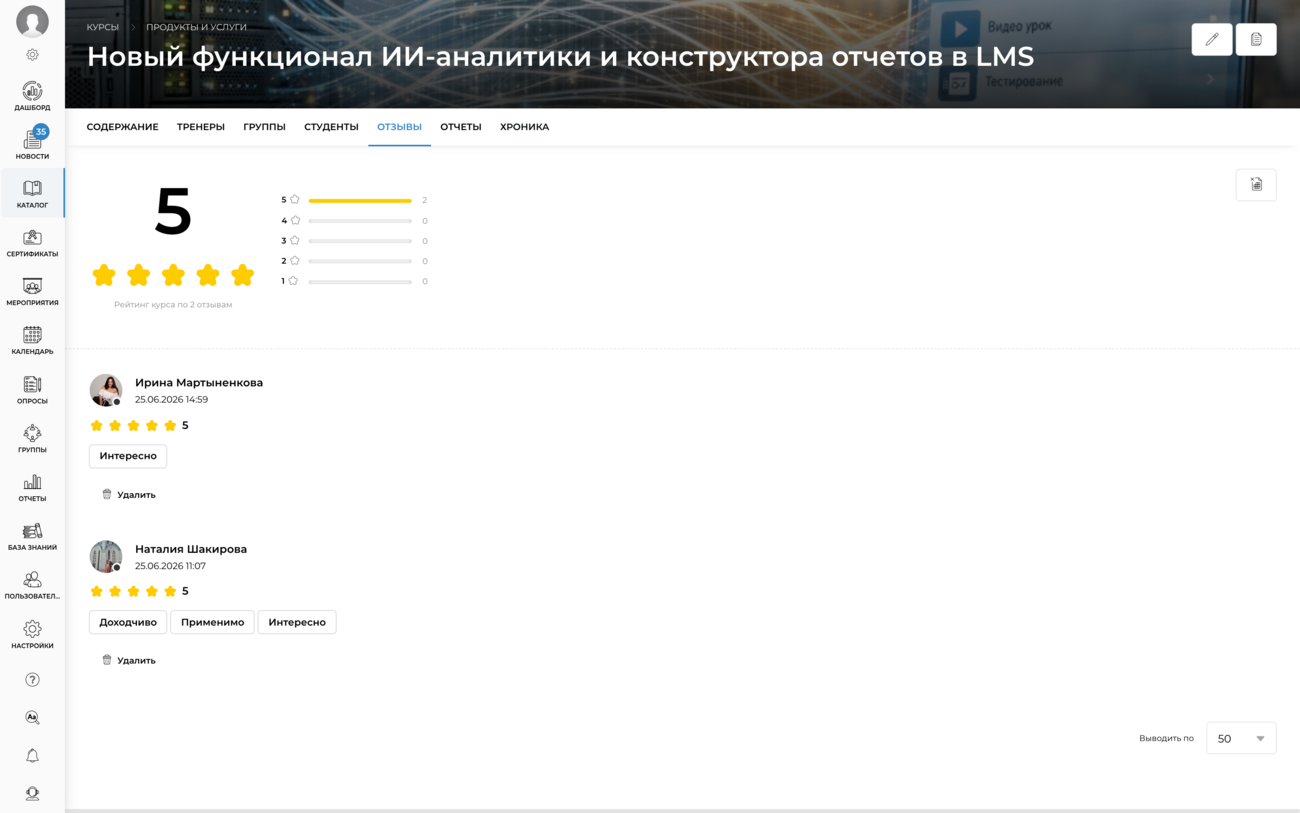Open Наталия Шакирова's name link
The height and width of the screenshot is (813, 1300).
pos(191,549)
